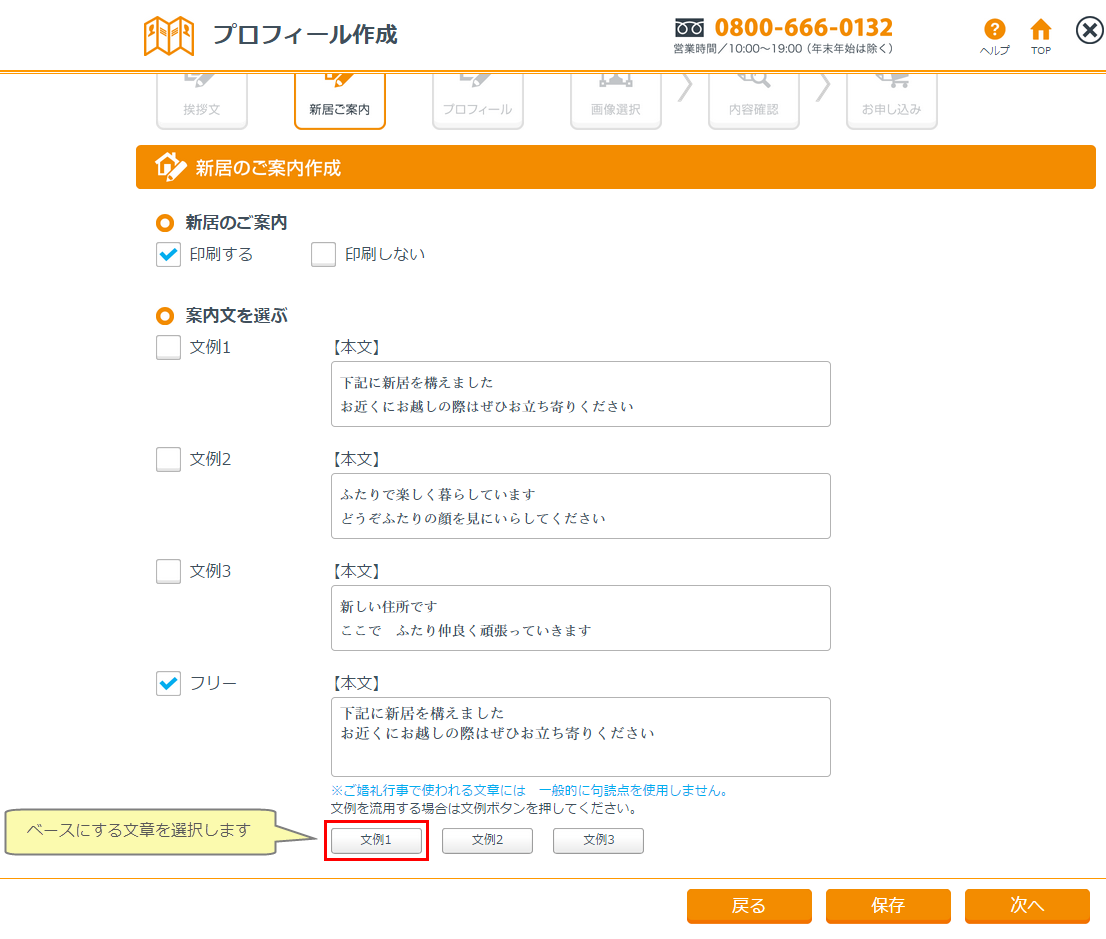The image size is (1106, 939).
Task: Open the 内容確認 step
Action: [x=753, y=100]
